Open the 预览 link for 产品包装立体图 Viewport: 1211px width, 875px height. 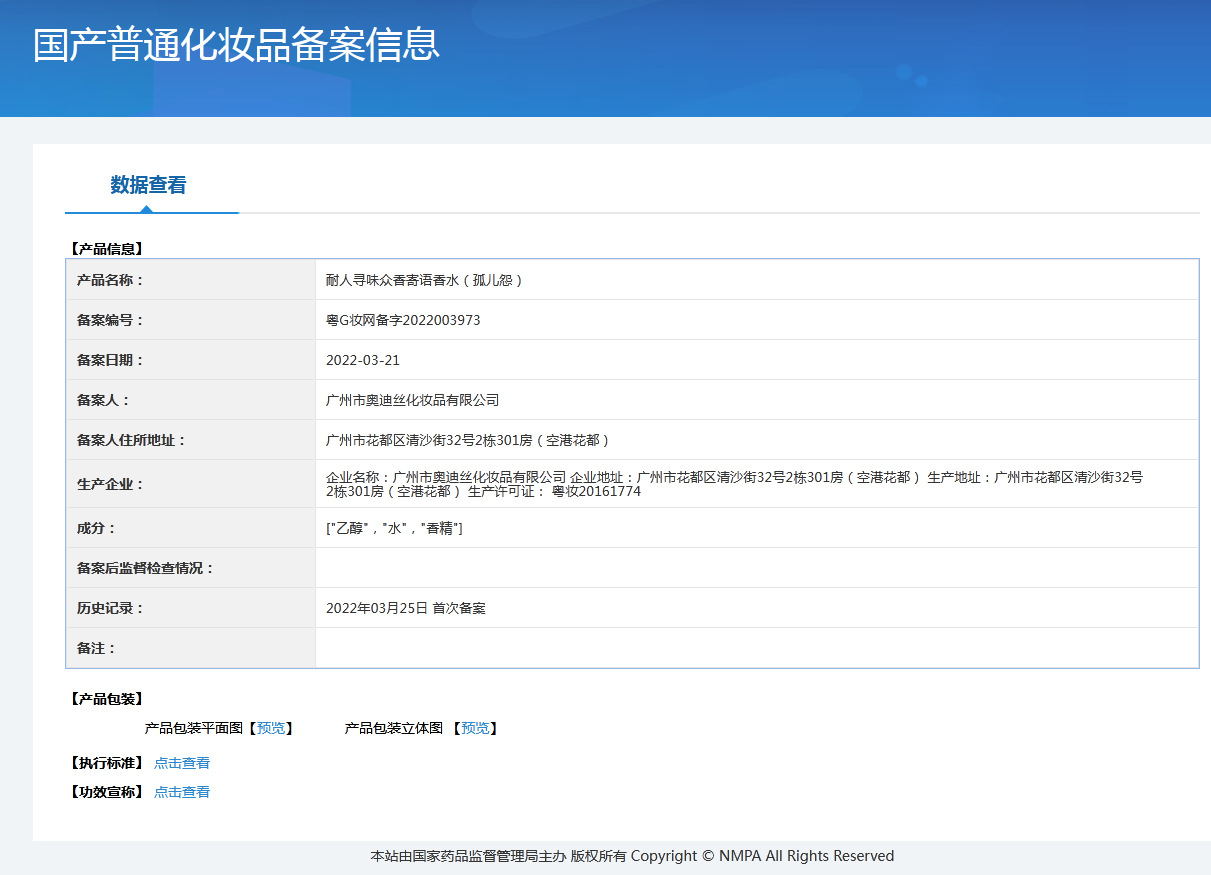[474, 728]
